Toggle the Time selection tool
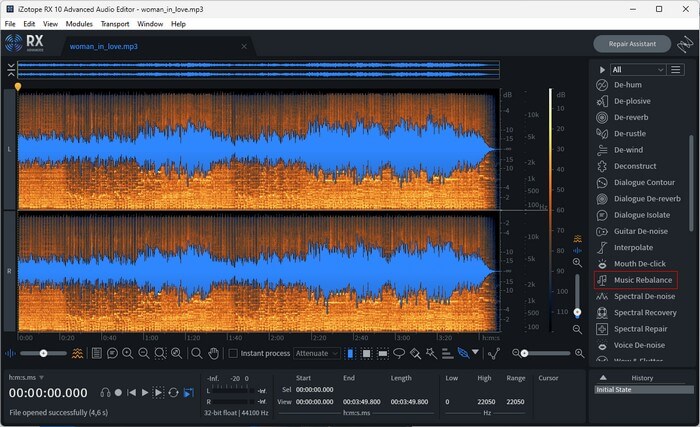This screenshot has height=427, width=700. click(x=350, y=354)
